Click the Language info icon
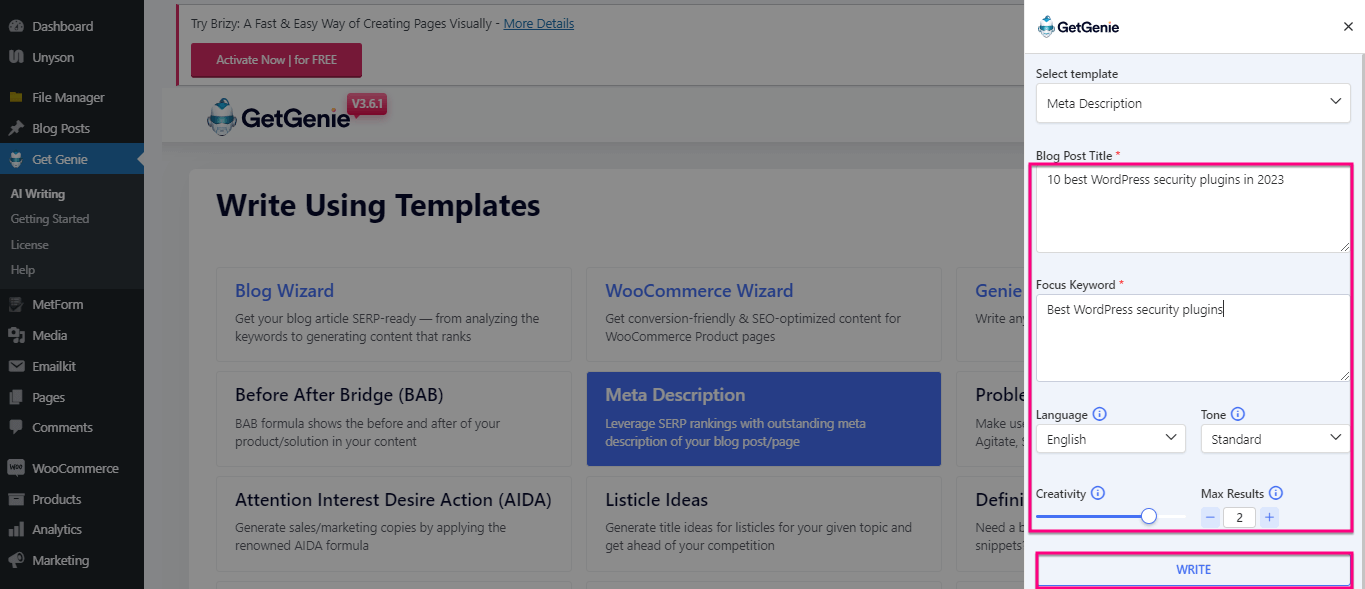The height and width of the screenshot is (589, 1365). (1100, 414)
